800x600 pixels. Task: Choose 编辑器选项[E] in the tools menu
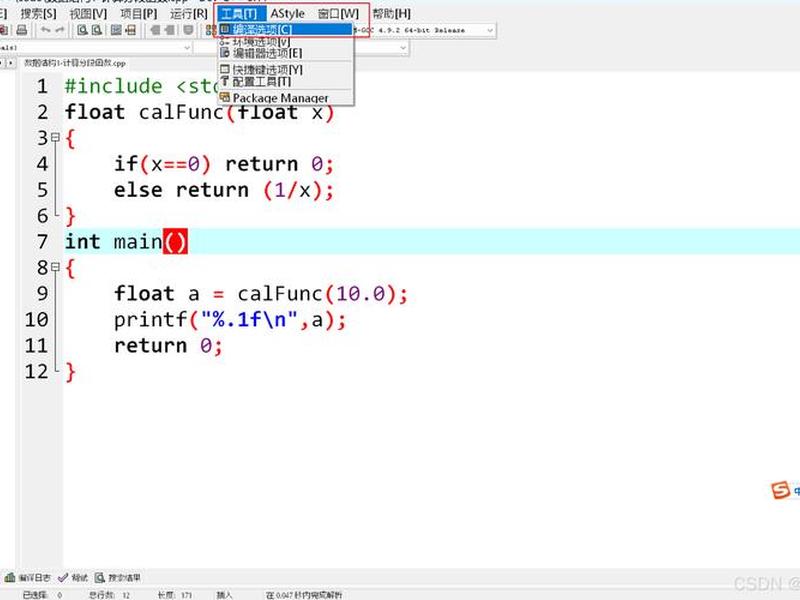point(286,53)
